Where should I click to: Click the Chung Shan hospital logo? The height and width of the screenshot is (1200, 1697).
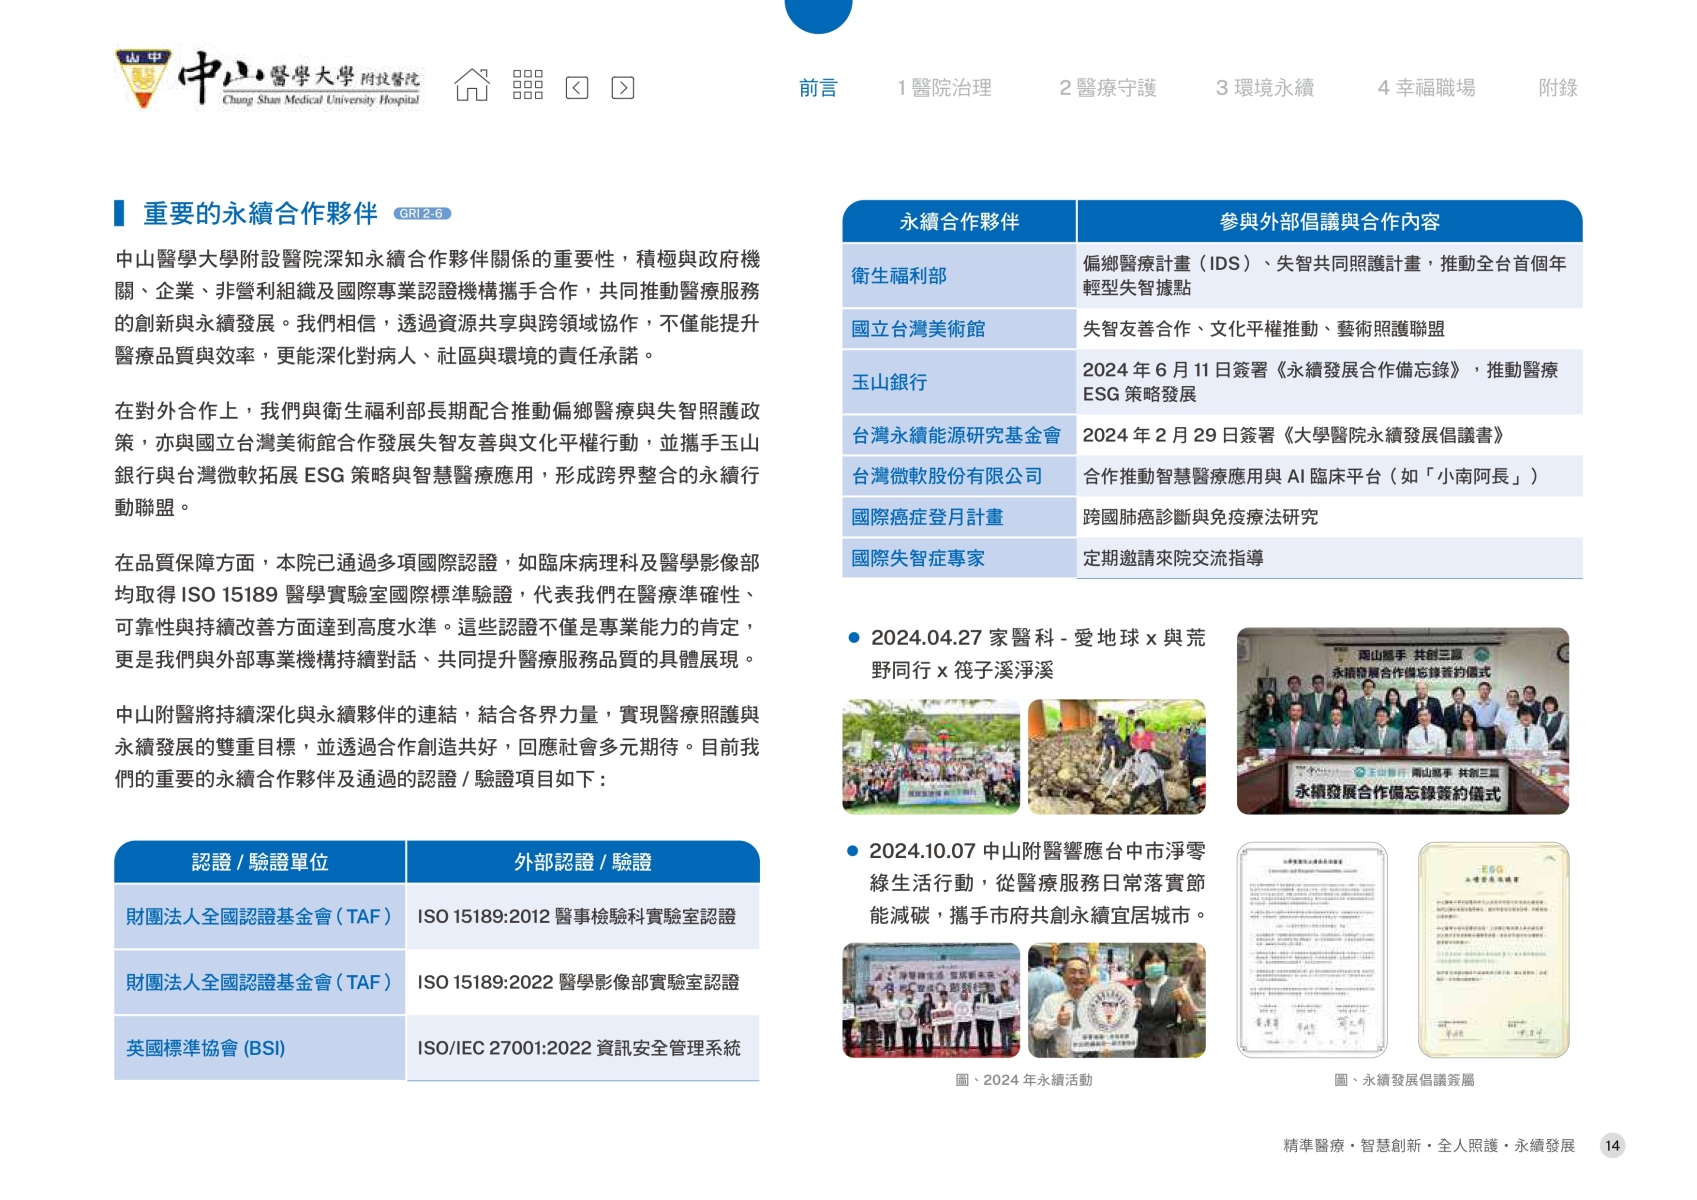point(269,79)
